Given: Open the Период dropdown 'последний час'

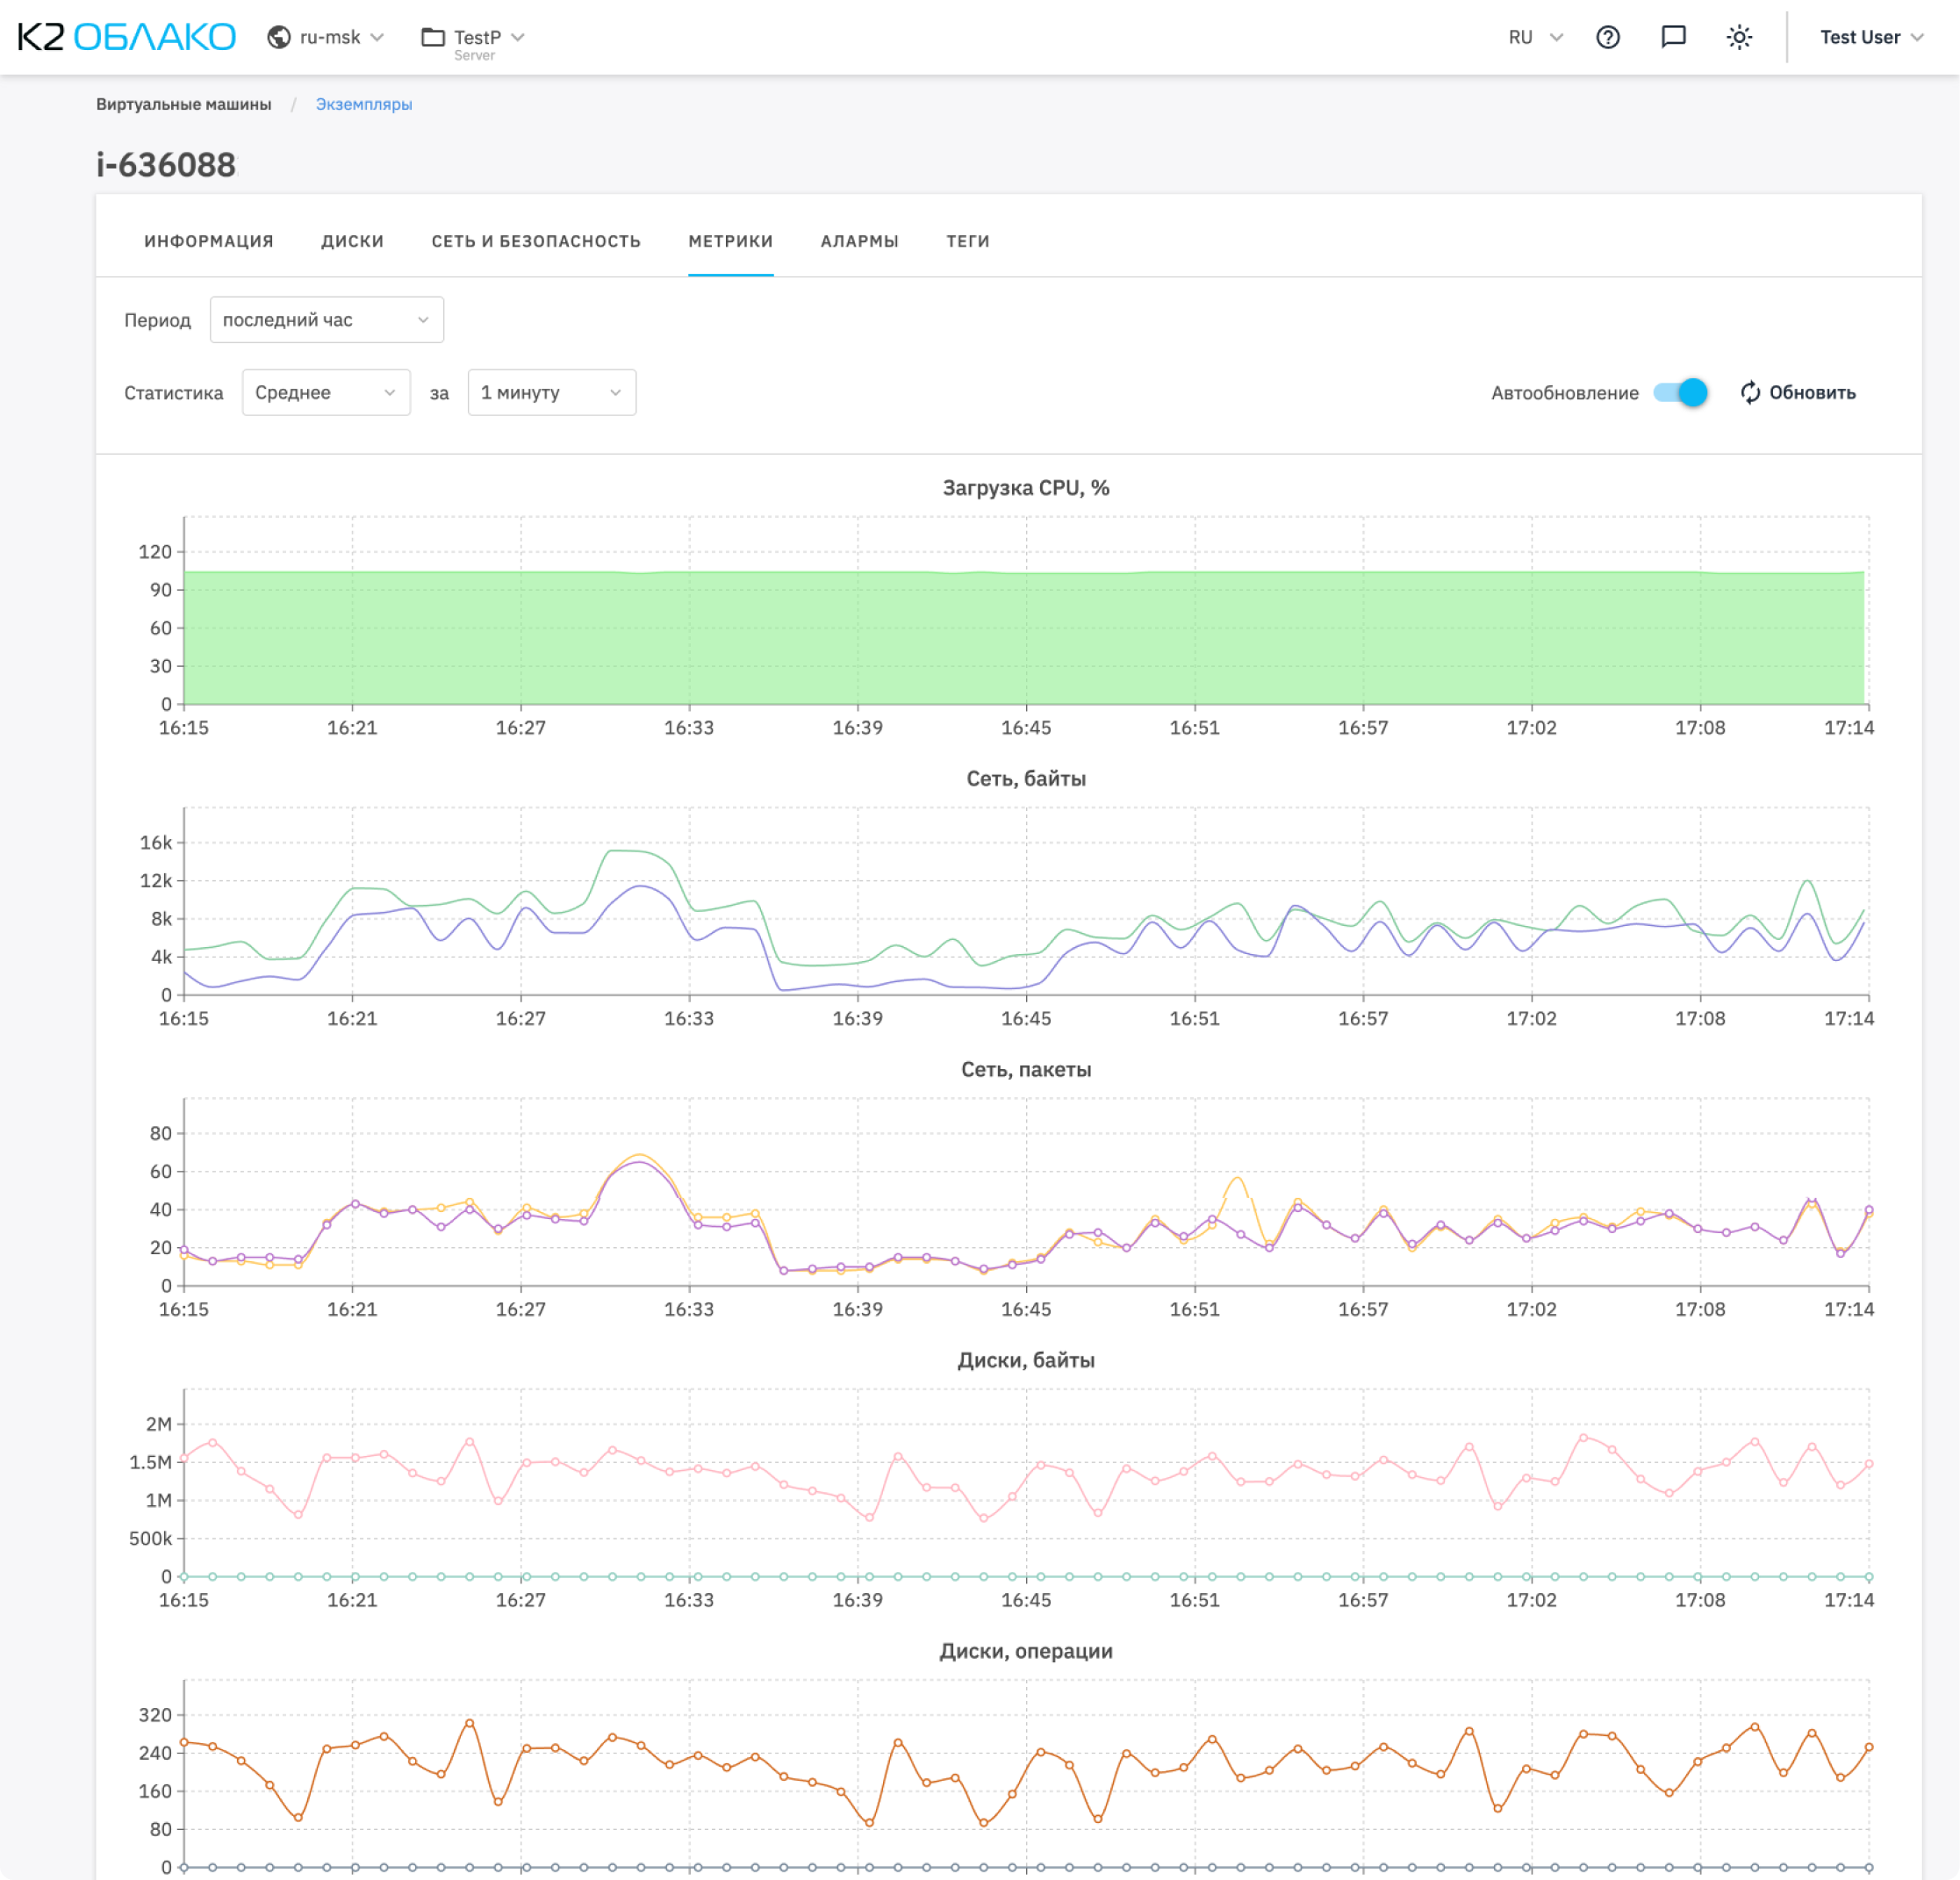Looking at the screenshot, I should [x=326, y=320].
